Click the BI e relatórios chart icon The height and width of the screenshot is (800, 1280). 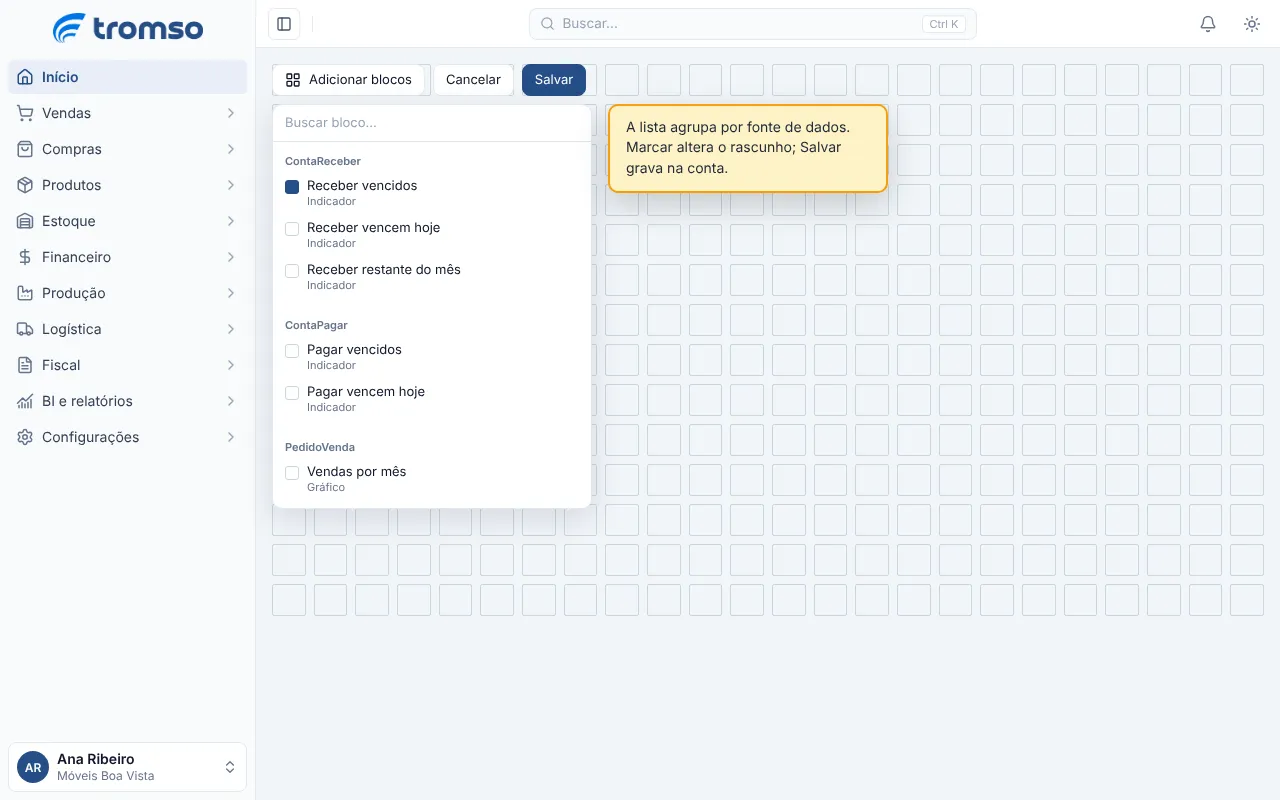point(25,401)
